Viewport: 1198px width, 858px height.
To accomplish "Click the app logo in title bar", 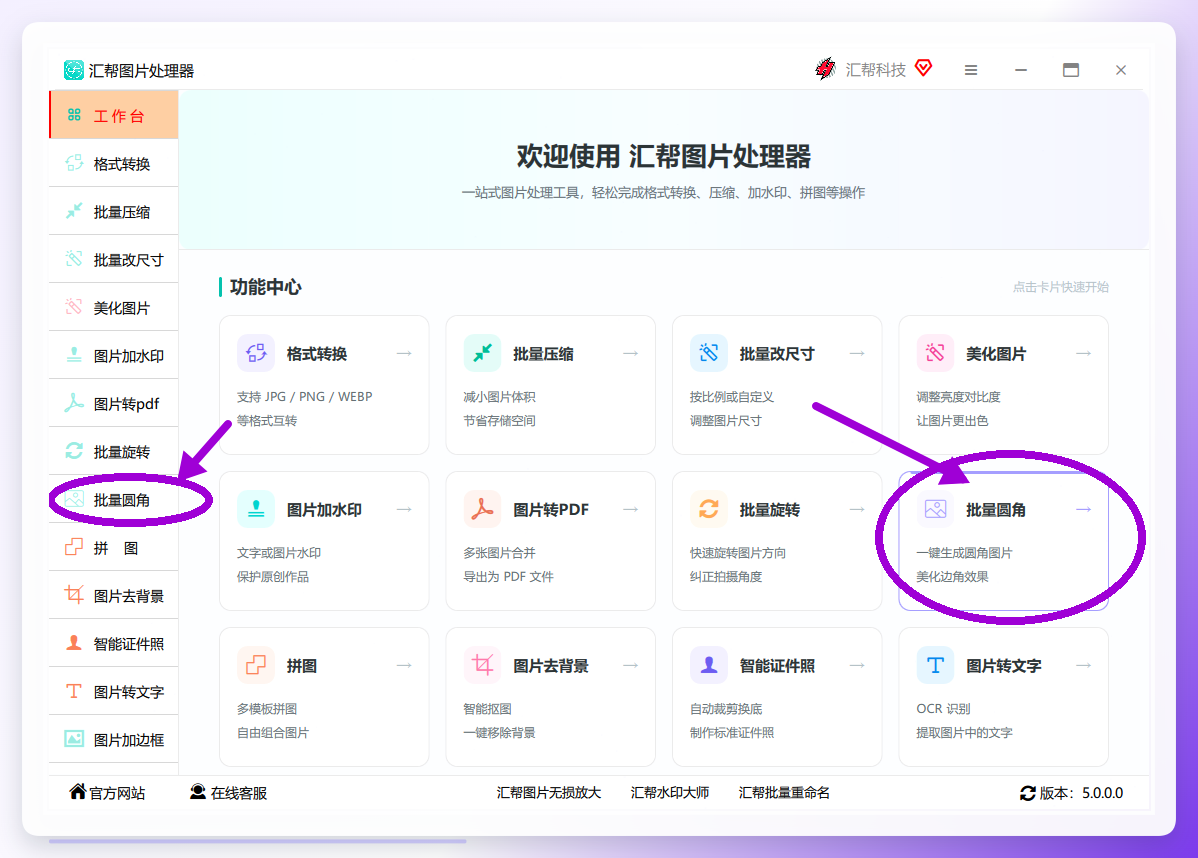I will pos(73,70).
